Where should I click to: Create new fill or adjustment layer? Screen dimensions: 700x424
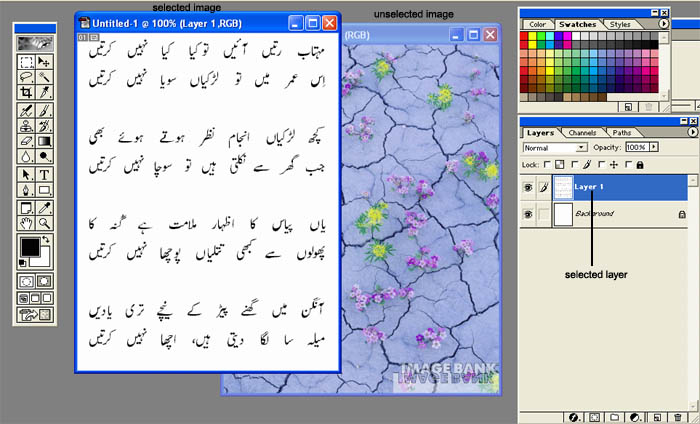point(634,418)
